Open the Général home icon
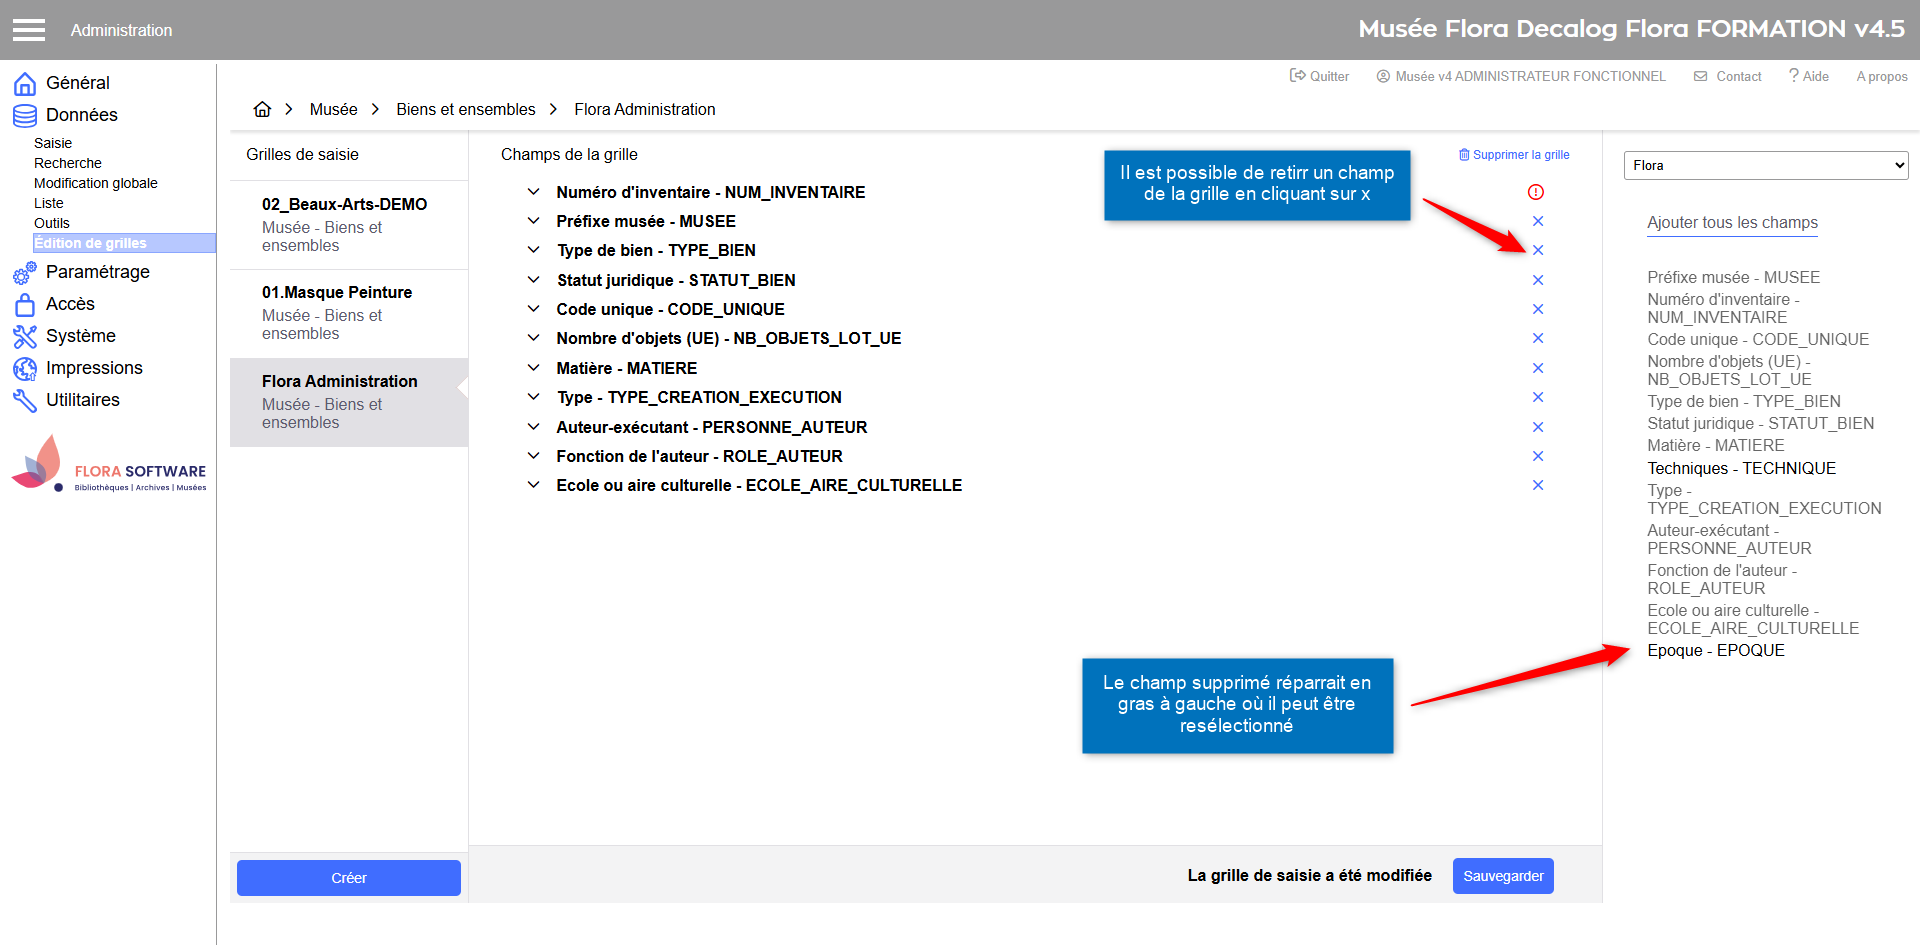1920x945 pixels. point(25,83)
